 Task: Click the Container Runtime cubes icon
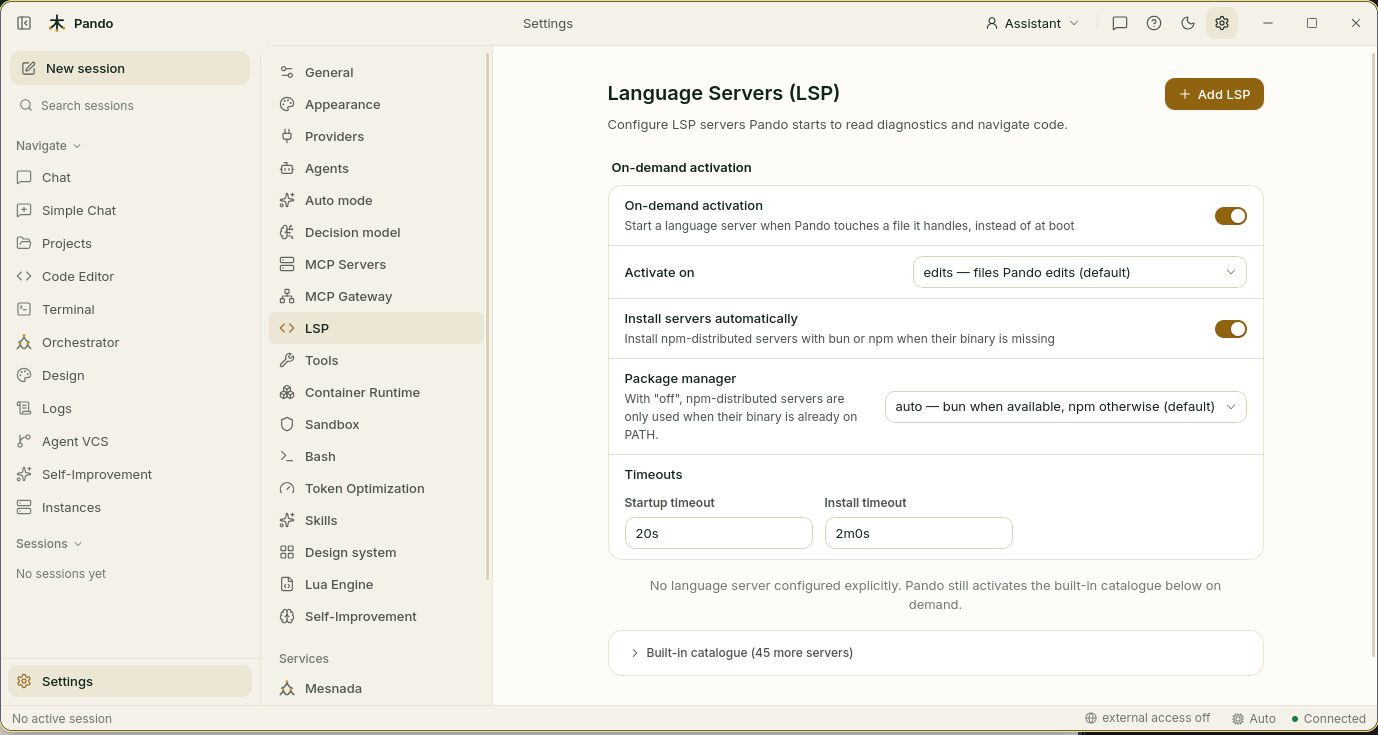[287, 392]
